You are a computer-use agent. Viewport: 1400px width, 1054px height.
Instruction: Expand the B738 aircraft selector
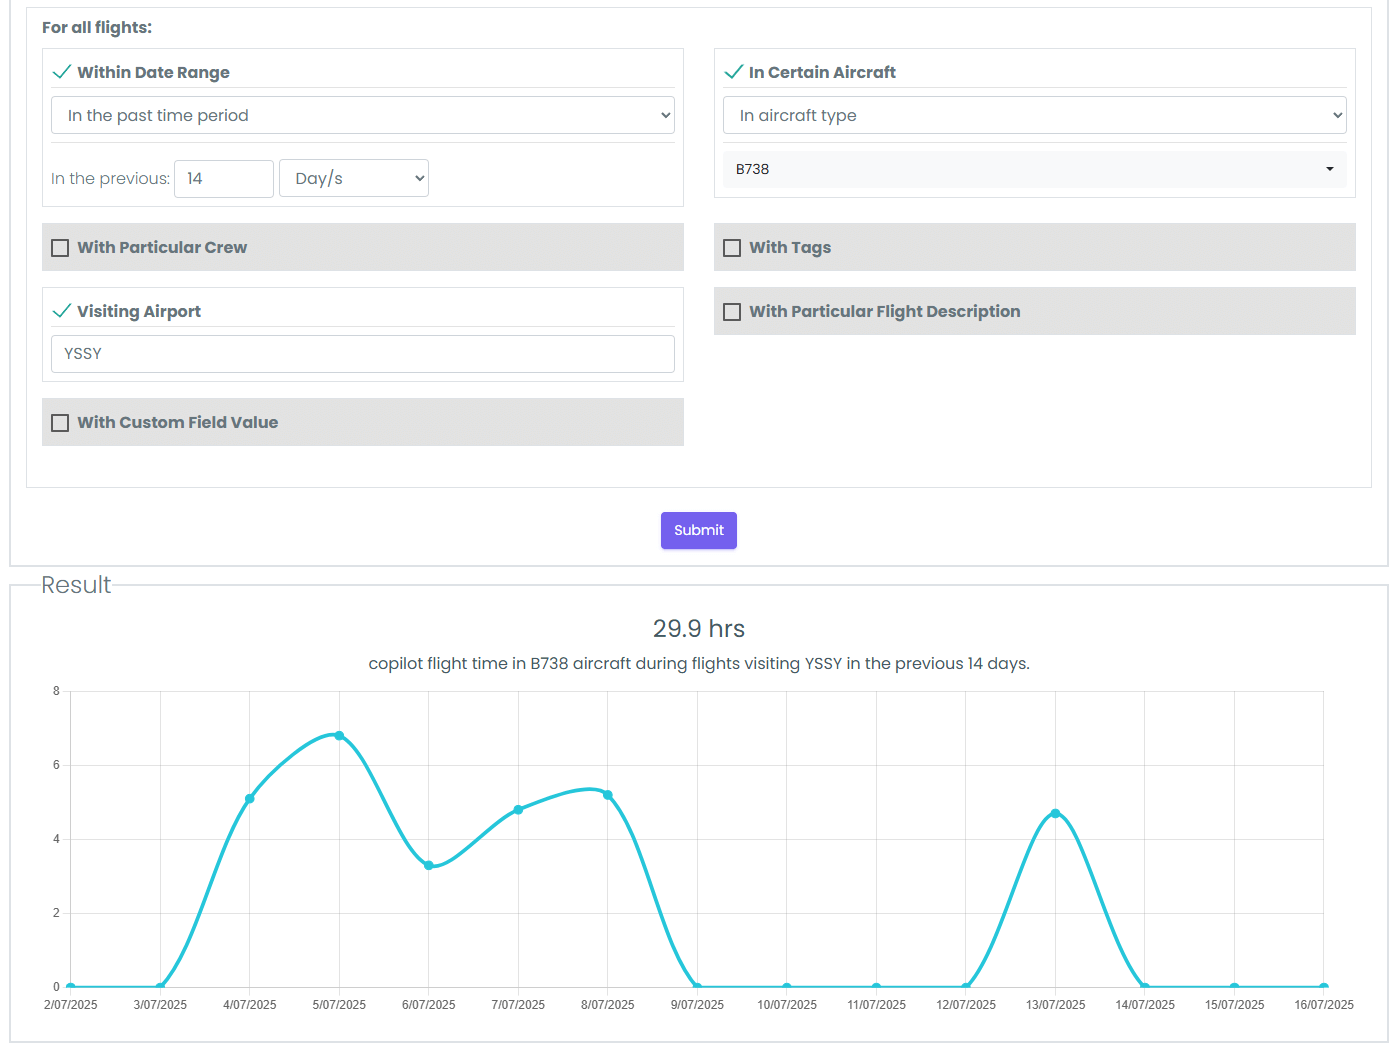pyautogui.click(x=1035, y=169)
